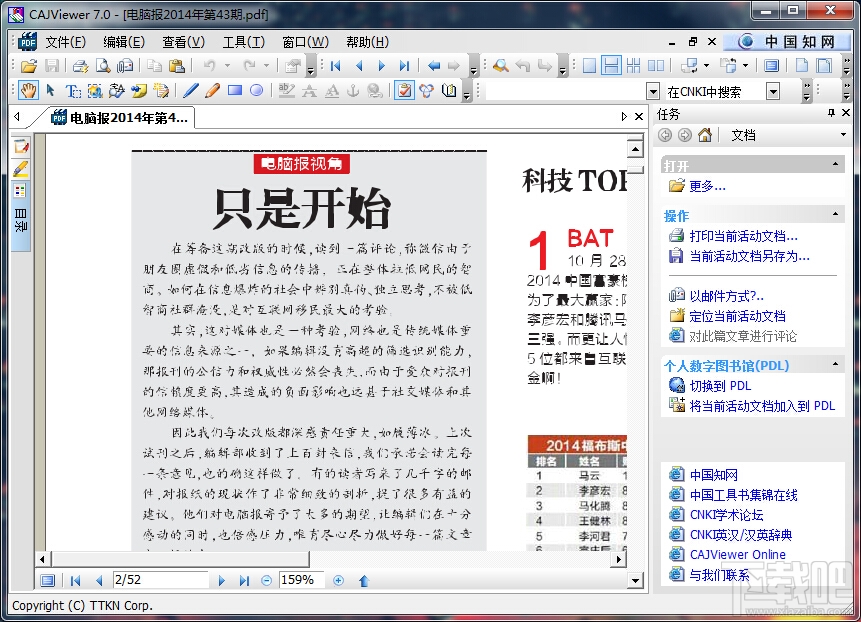This screenshot has width=861, height=622.
Task: Jump to last page via top toolbar
Action: coord(405,66)
